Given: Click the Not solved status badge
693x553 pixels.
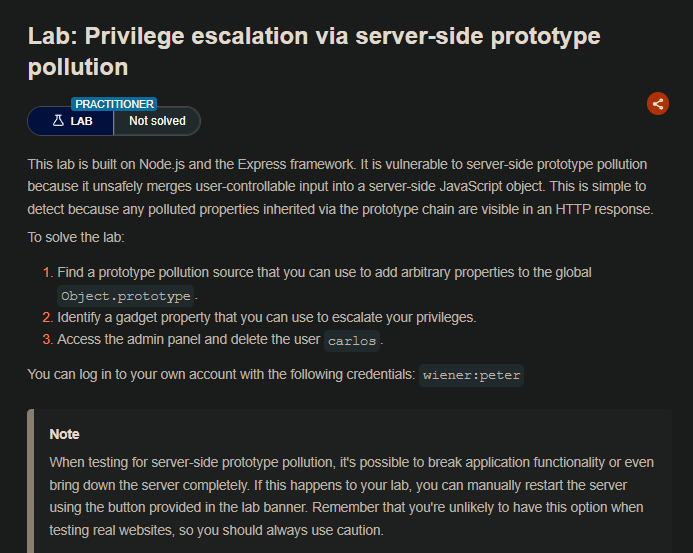Looking at the screenshot, I should (x=157, y=121).
